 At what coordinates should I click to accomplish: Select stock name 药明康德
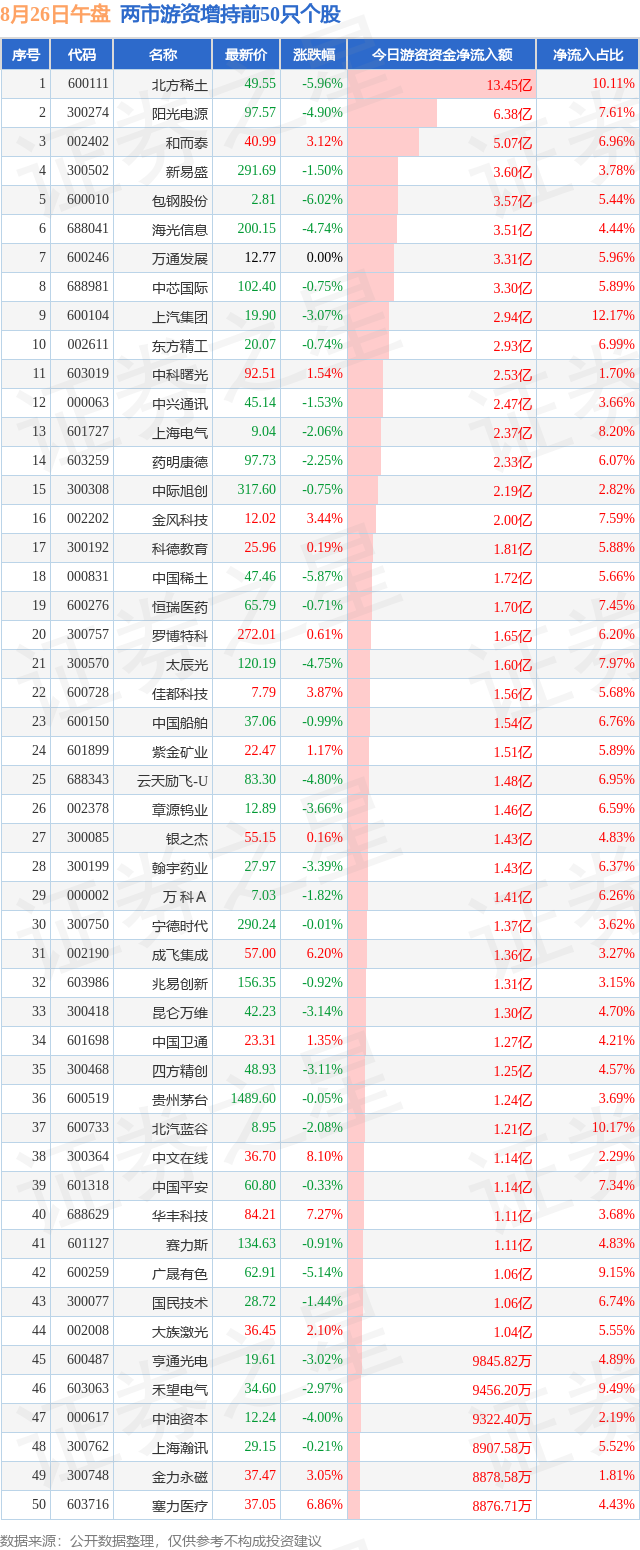click(180, 461)
